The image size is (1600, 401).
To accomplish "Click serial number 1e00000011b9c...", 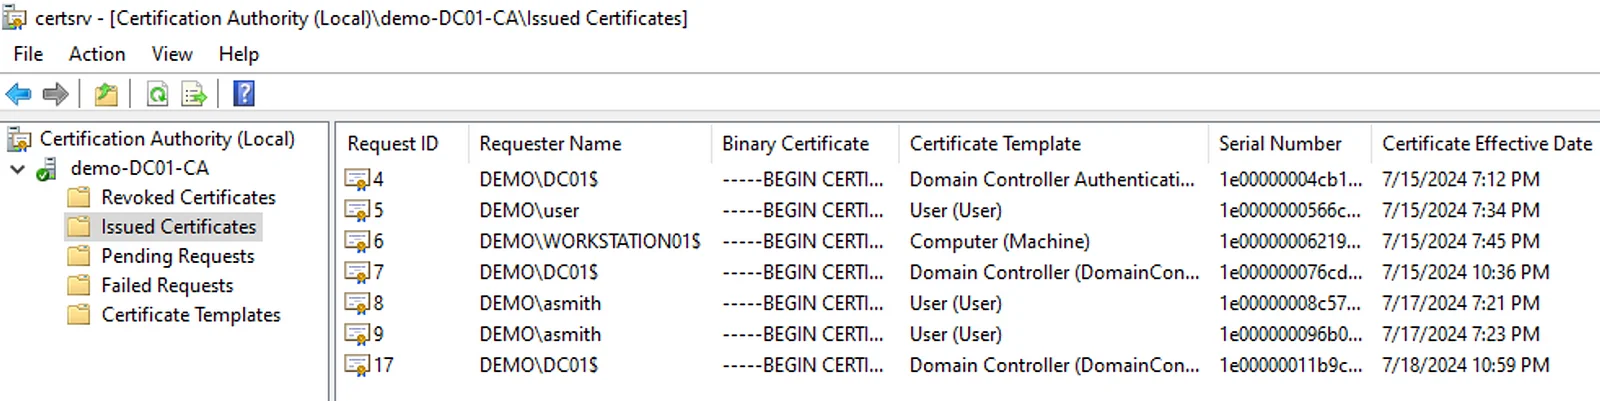I will point(1290,366).
